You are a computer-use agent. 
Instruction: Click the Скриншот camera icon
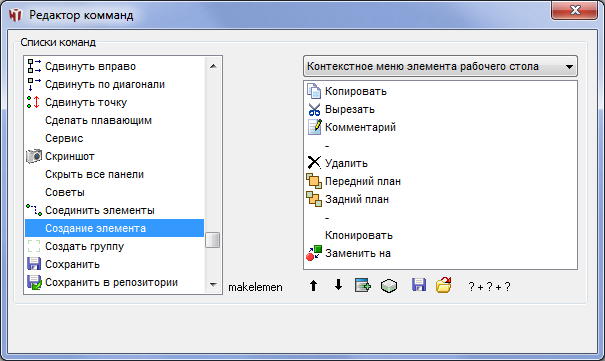point(34,156)
